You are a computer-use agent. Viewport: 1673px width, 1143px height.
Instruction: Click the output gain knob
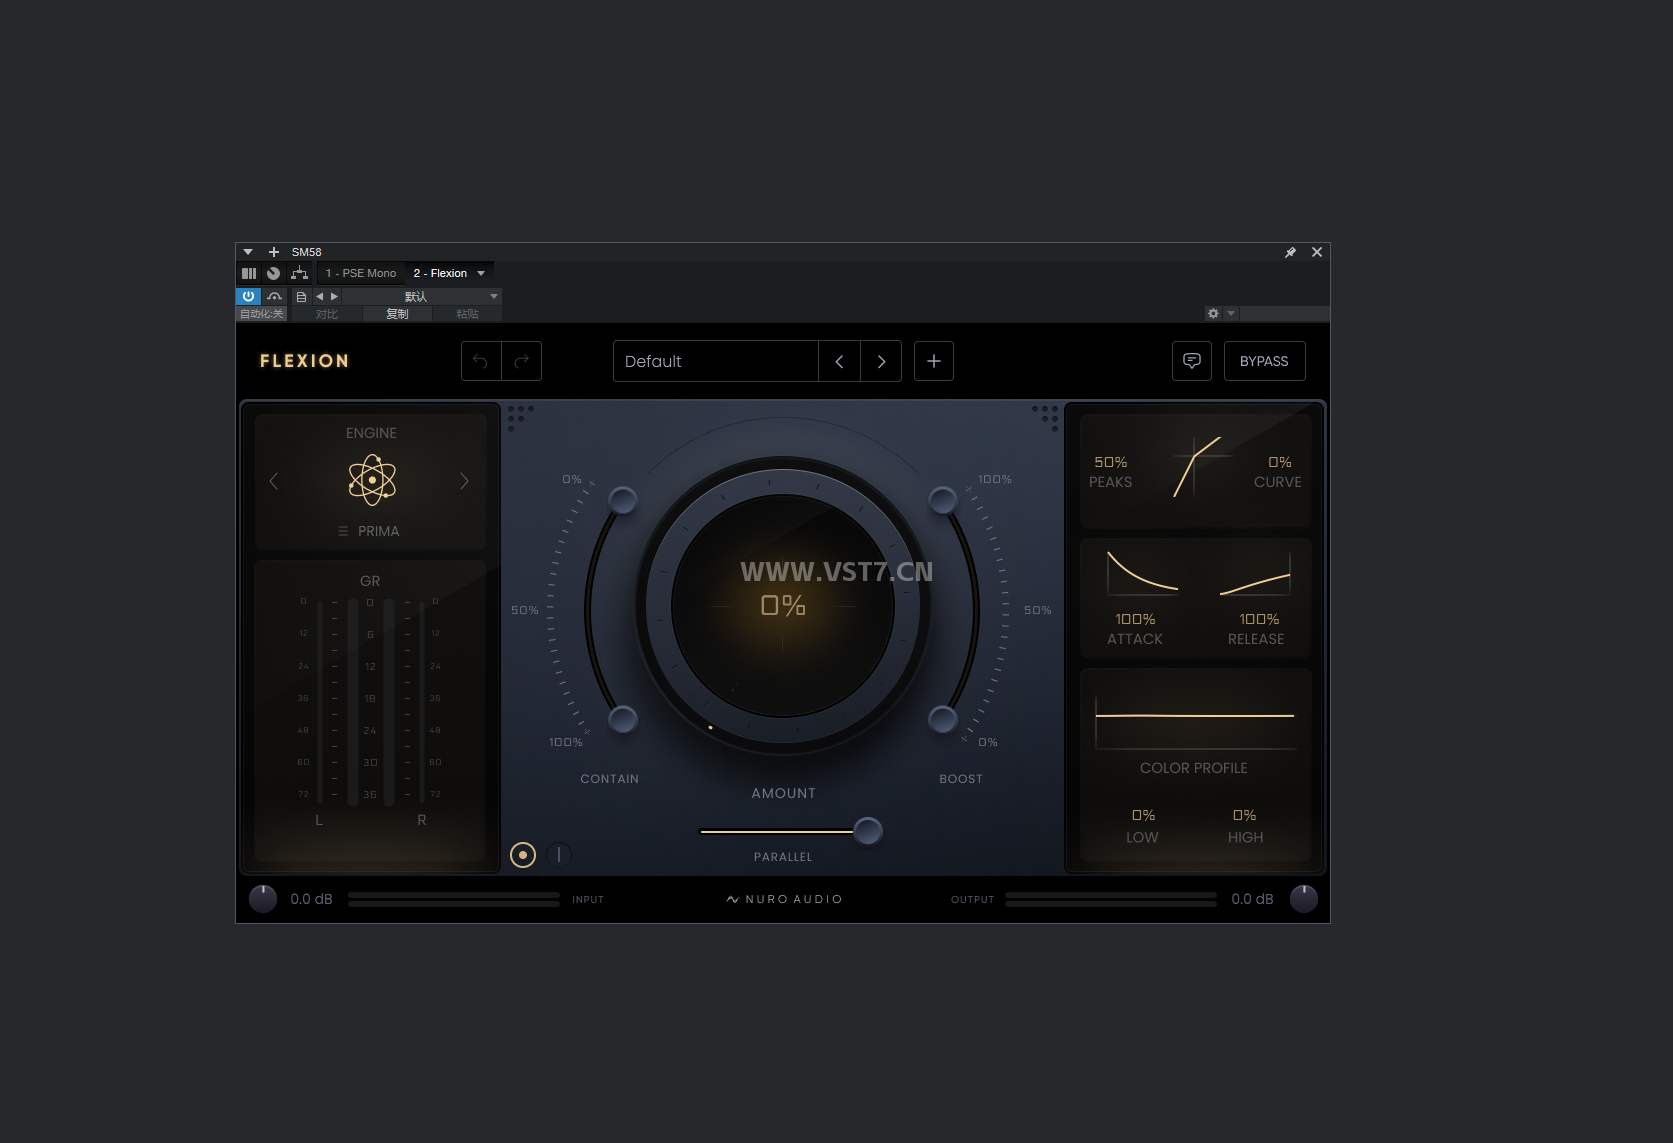pos(1304,899)
